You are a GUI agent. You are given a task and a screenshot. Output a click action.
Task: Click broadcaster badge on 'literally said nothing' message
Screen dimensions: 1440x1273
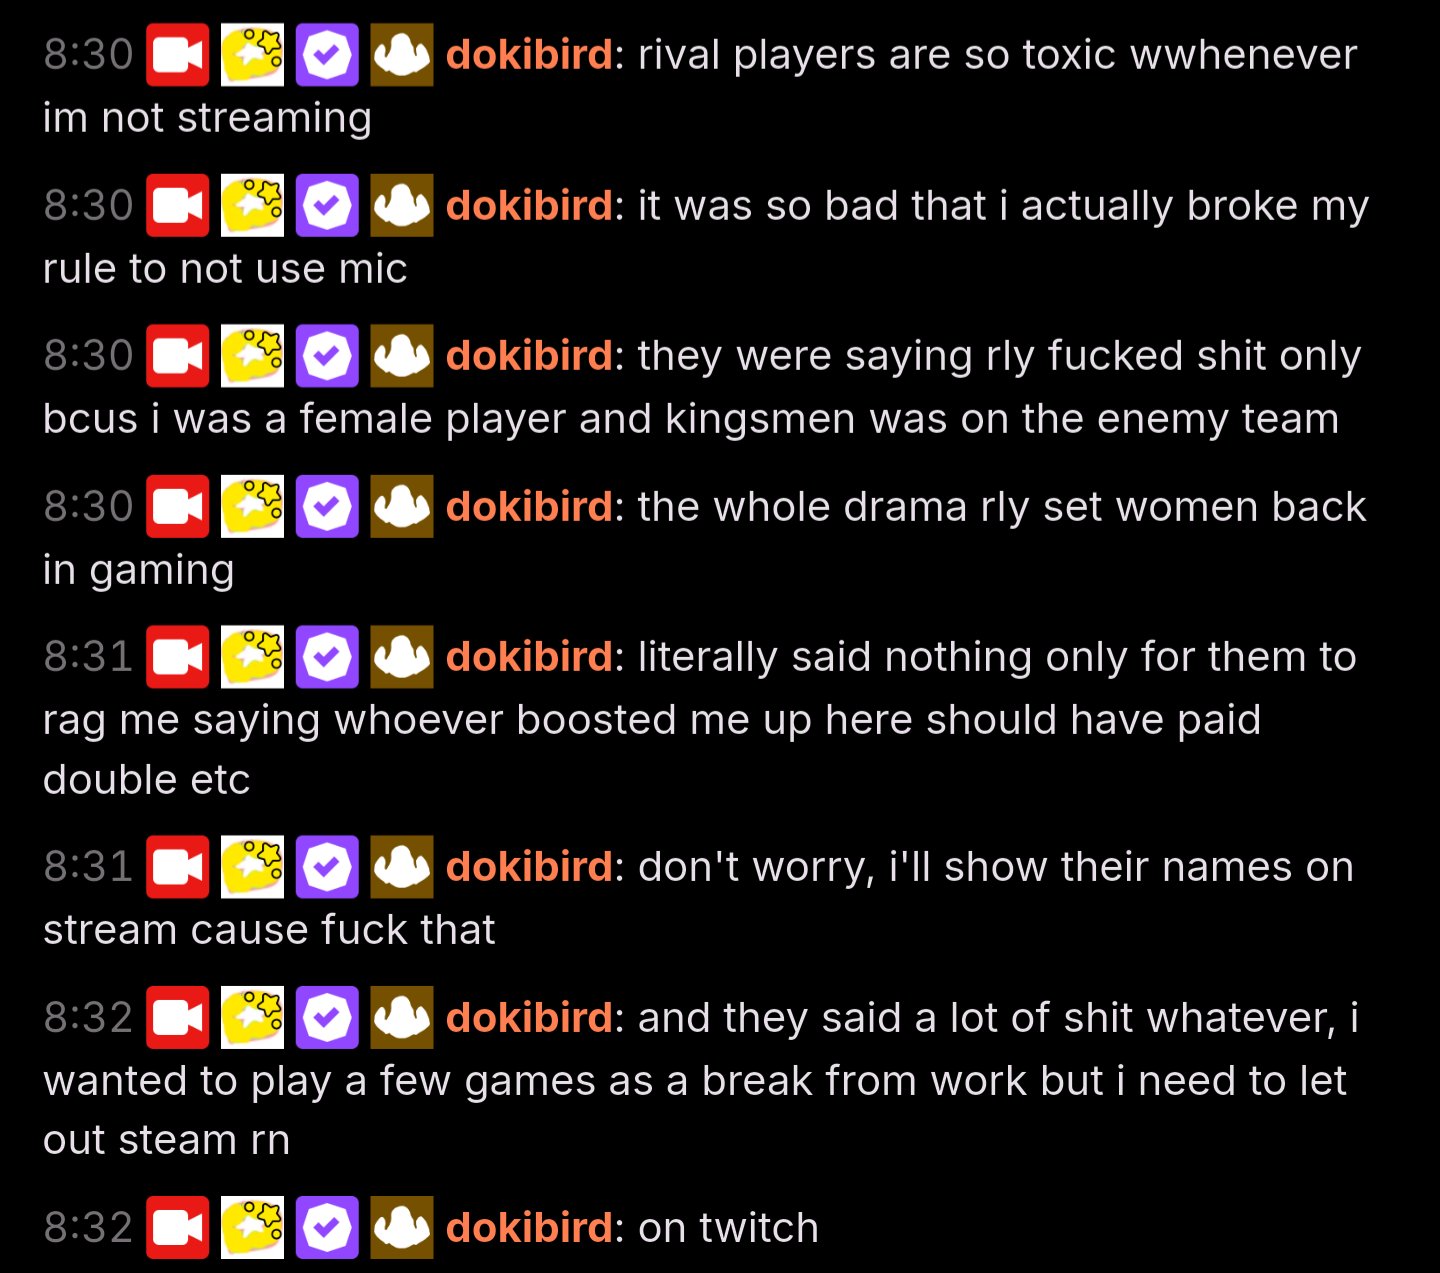(x=178, y=657)
